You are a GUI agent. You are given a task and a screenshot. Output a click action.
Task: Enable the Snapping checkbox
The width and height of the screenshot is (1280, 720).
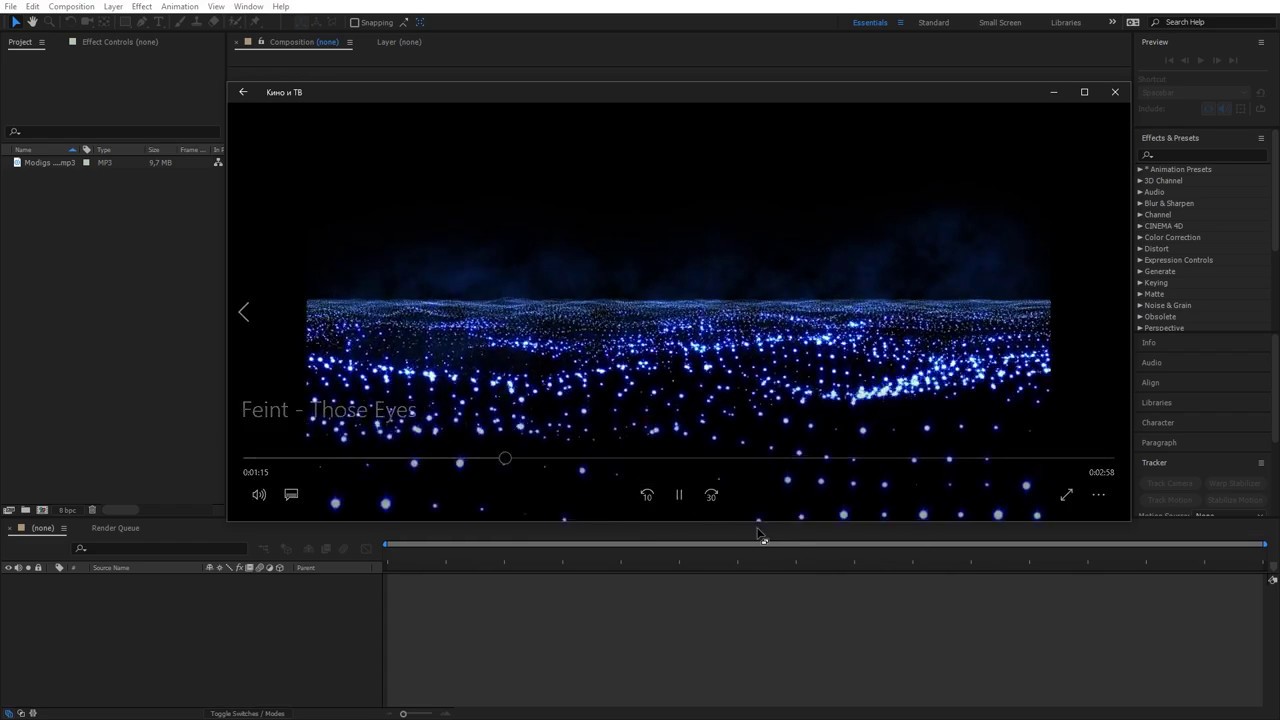(x=354, y=22)
